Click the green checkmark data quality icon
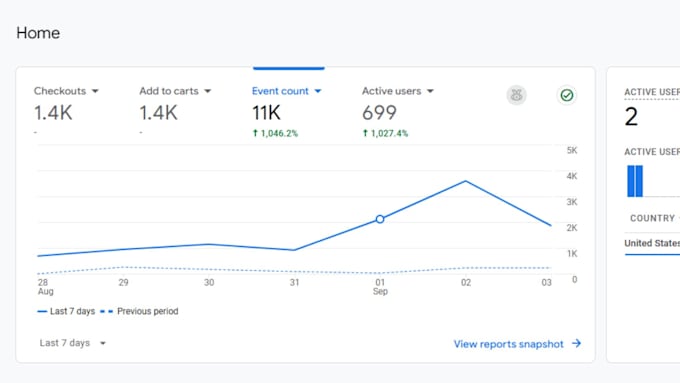Screen dimensions: 680x383 coord(566,95)
